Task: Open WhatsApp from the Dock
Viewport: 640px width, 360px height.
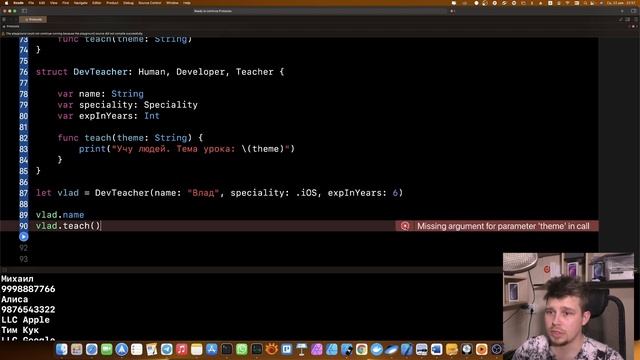Action: [x=242, y=349]
